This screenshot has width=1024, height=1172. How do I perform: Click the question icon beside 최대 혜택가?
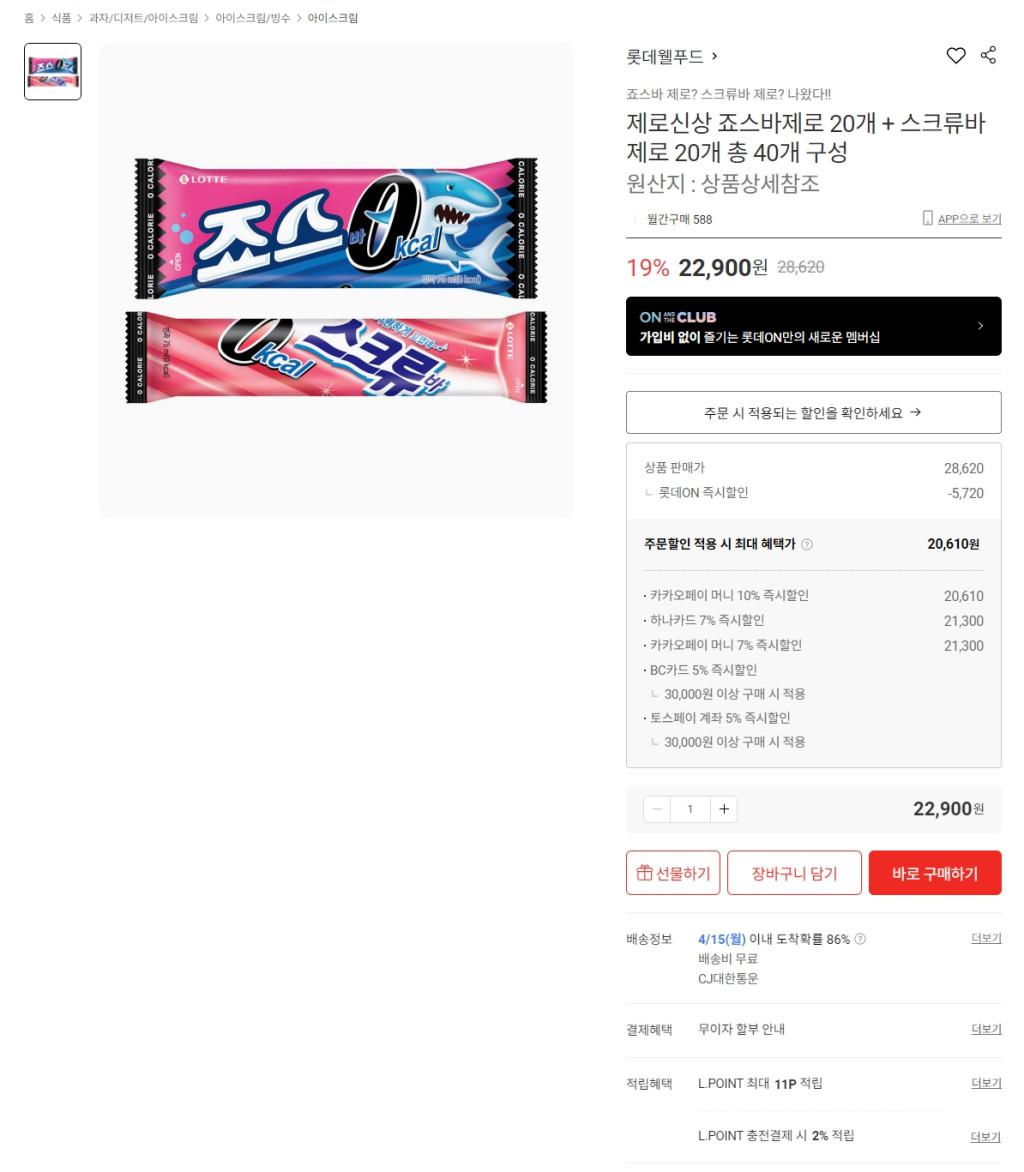[806, 544]
